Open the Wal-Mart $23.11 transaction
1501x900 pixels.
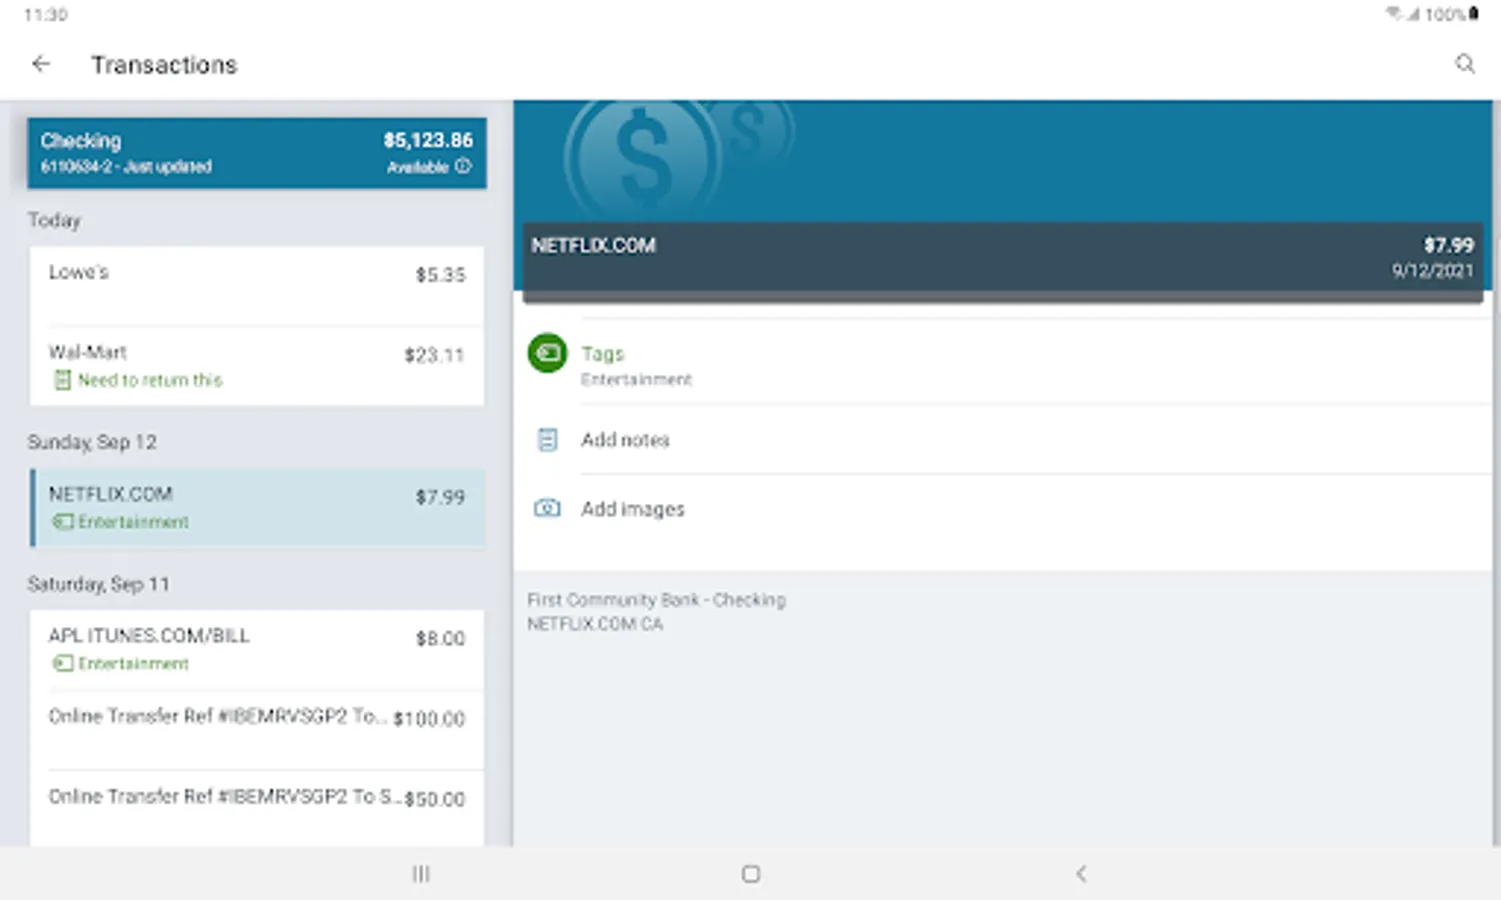(x=257, y=366)
